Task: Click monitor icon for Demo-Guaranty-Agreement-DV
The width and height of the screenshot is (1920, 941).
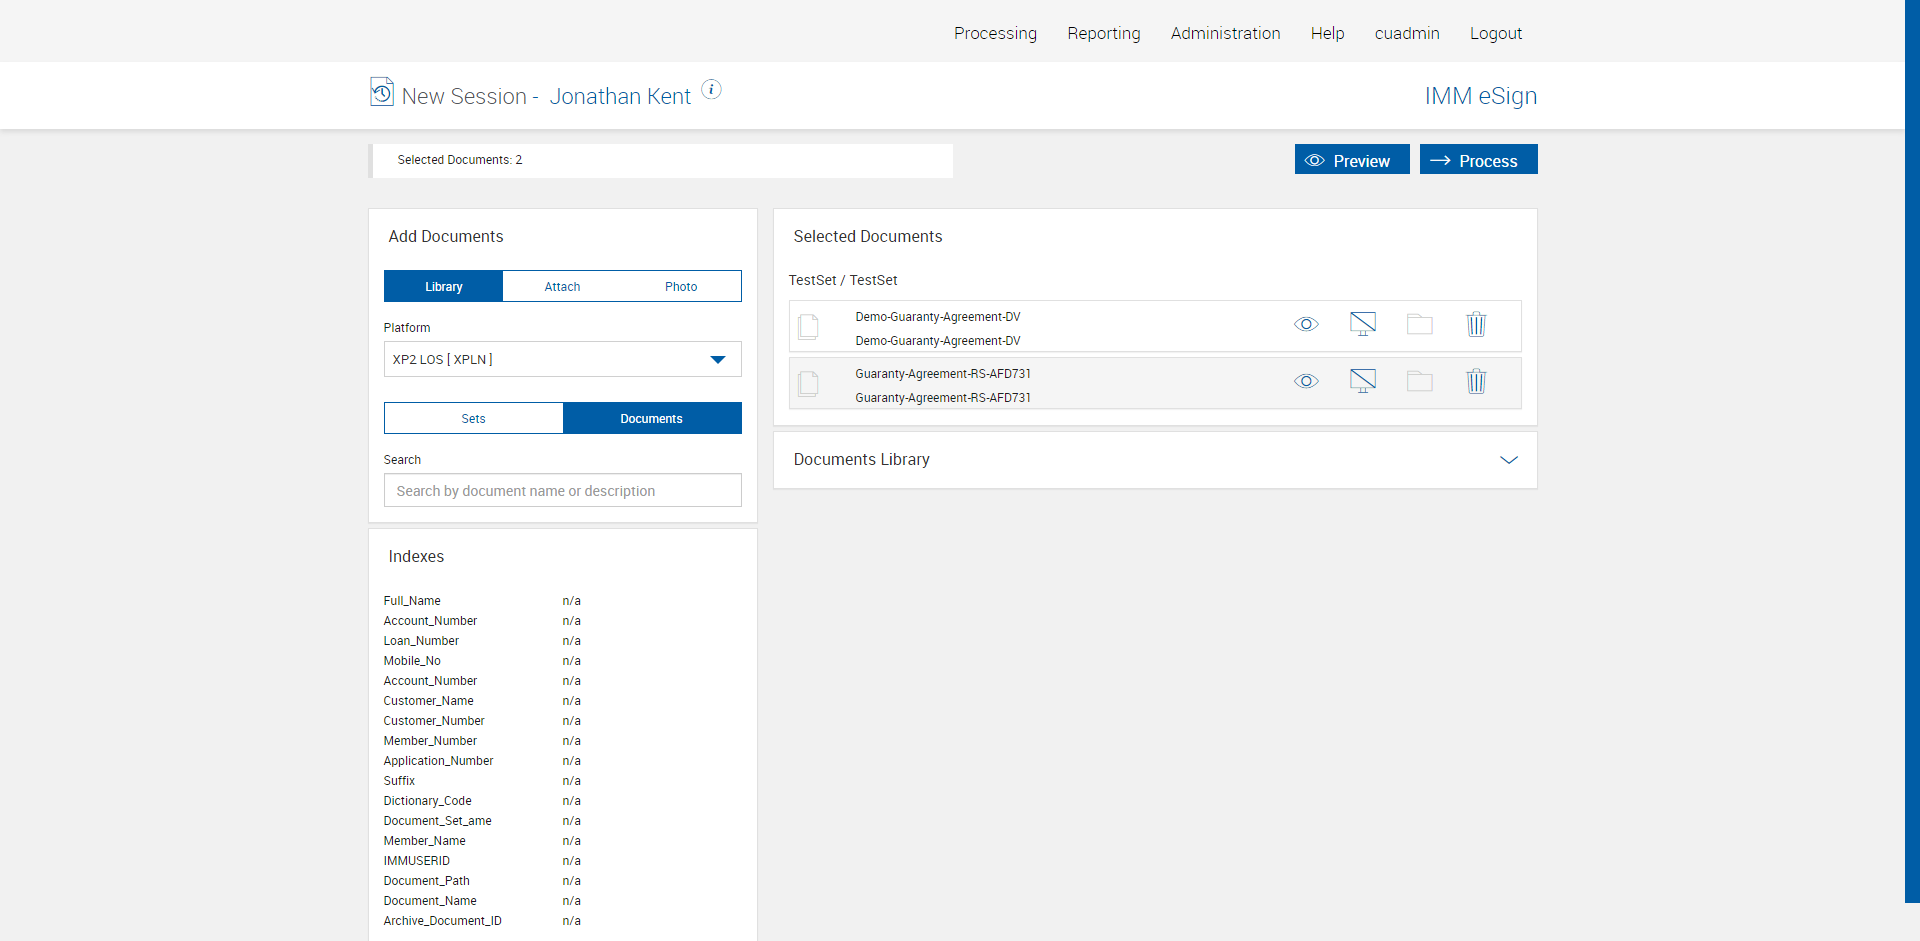Action: [x=1362, y=325]
